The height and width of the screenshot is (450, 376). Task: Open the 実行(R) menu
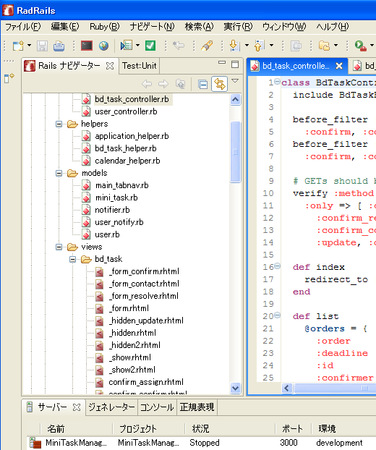pos(238,27)
